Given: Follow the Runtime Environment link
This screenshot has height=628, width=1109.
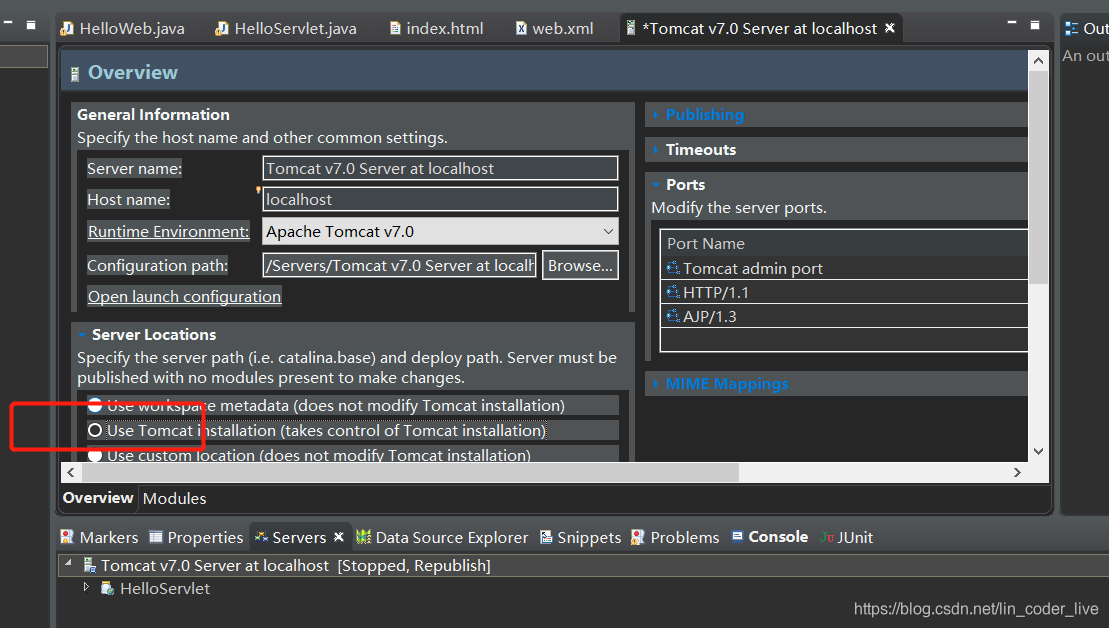Looking at the screenshot, I should (x=168, y=231).
